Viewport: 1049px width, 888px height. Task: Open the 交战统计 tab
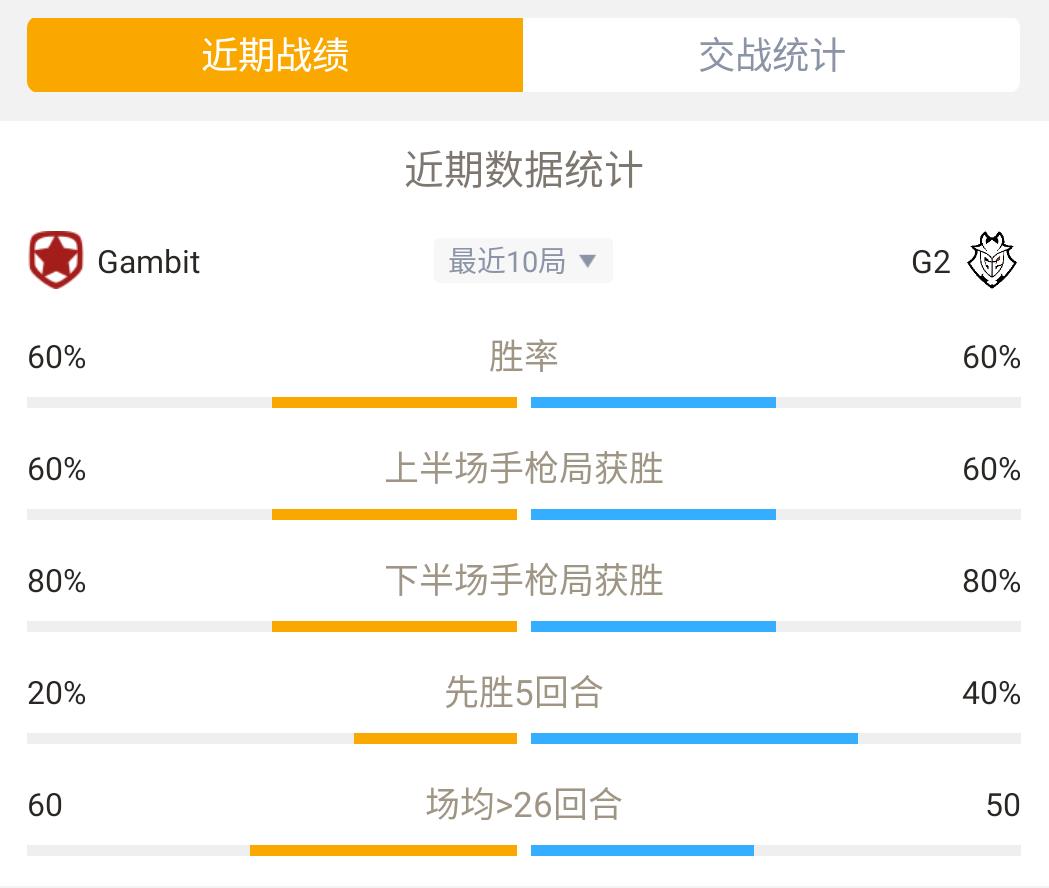coord(771,55)
